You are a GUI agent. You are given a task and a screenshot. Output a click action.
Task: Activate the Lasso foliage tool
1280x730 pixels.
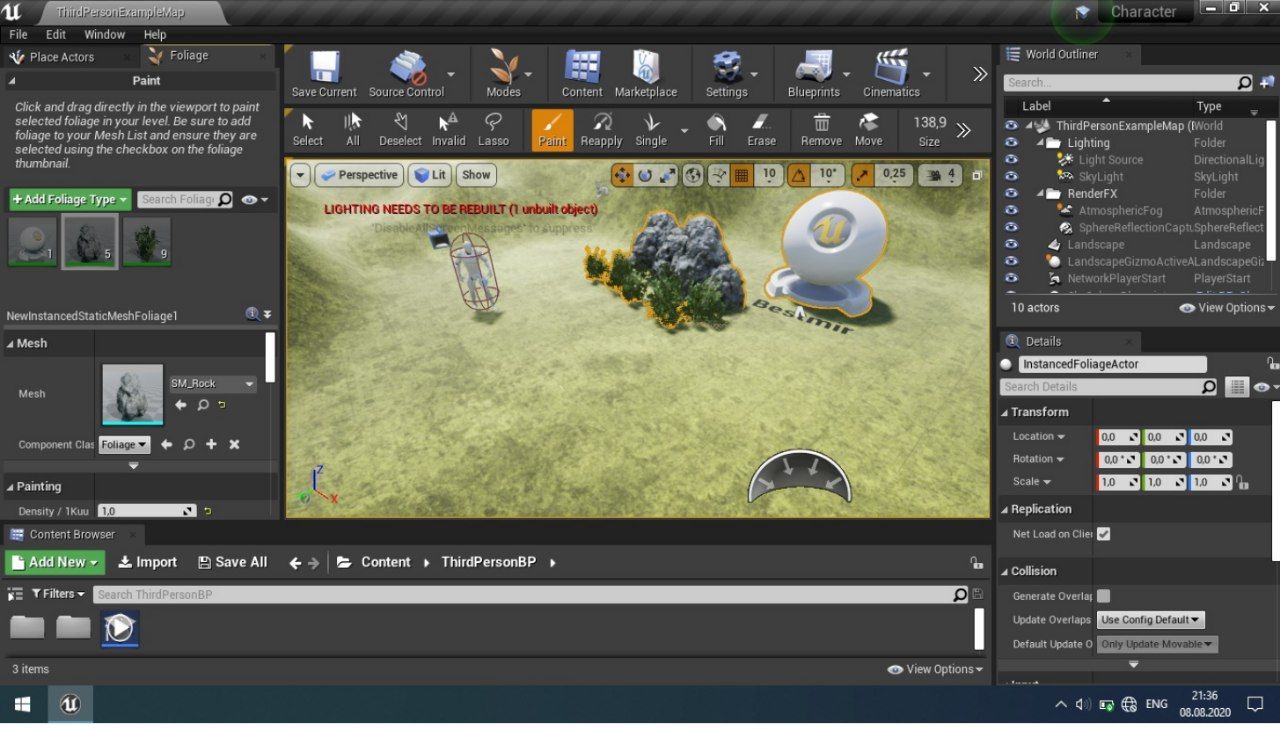pos(493,130)
